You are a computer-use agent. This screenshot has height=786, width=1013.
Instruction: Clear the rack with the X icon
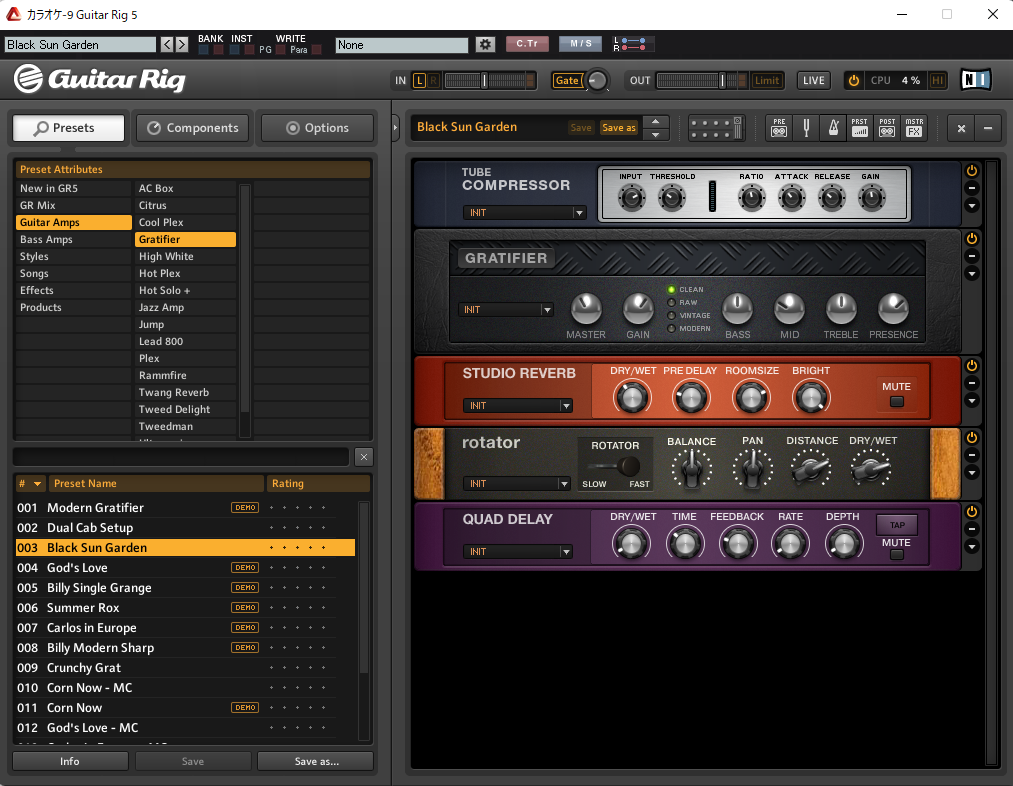[961, 128]
